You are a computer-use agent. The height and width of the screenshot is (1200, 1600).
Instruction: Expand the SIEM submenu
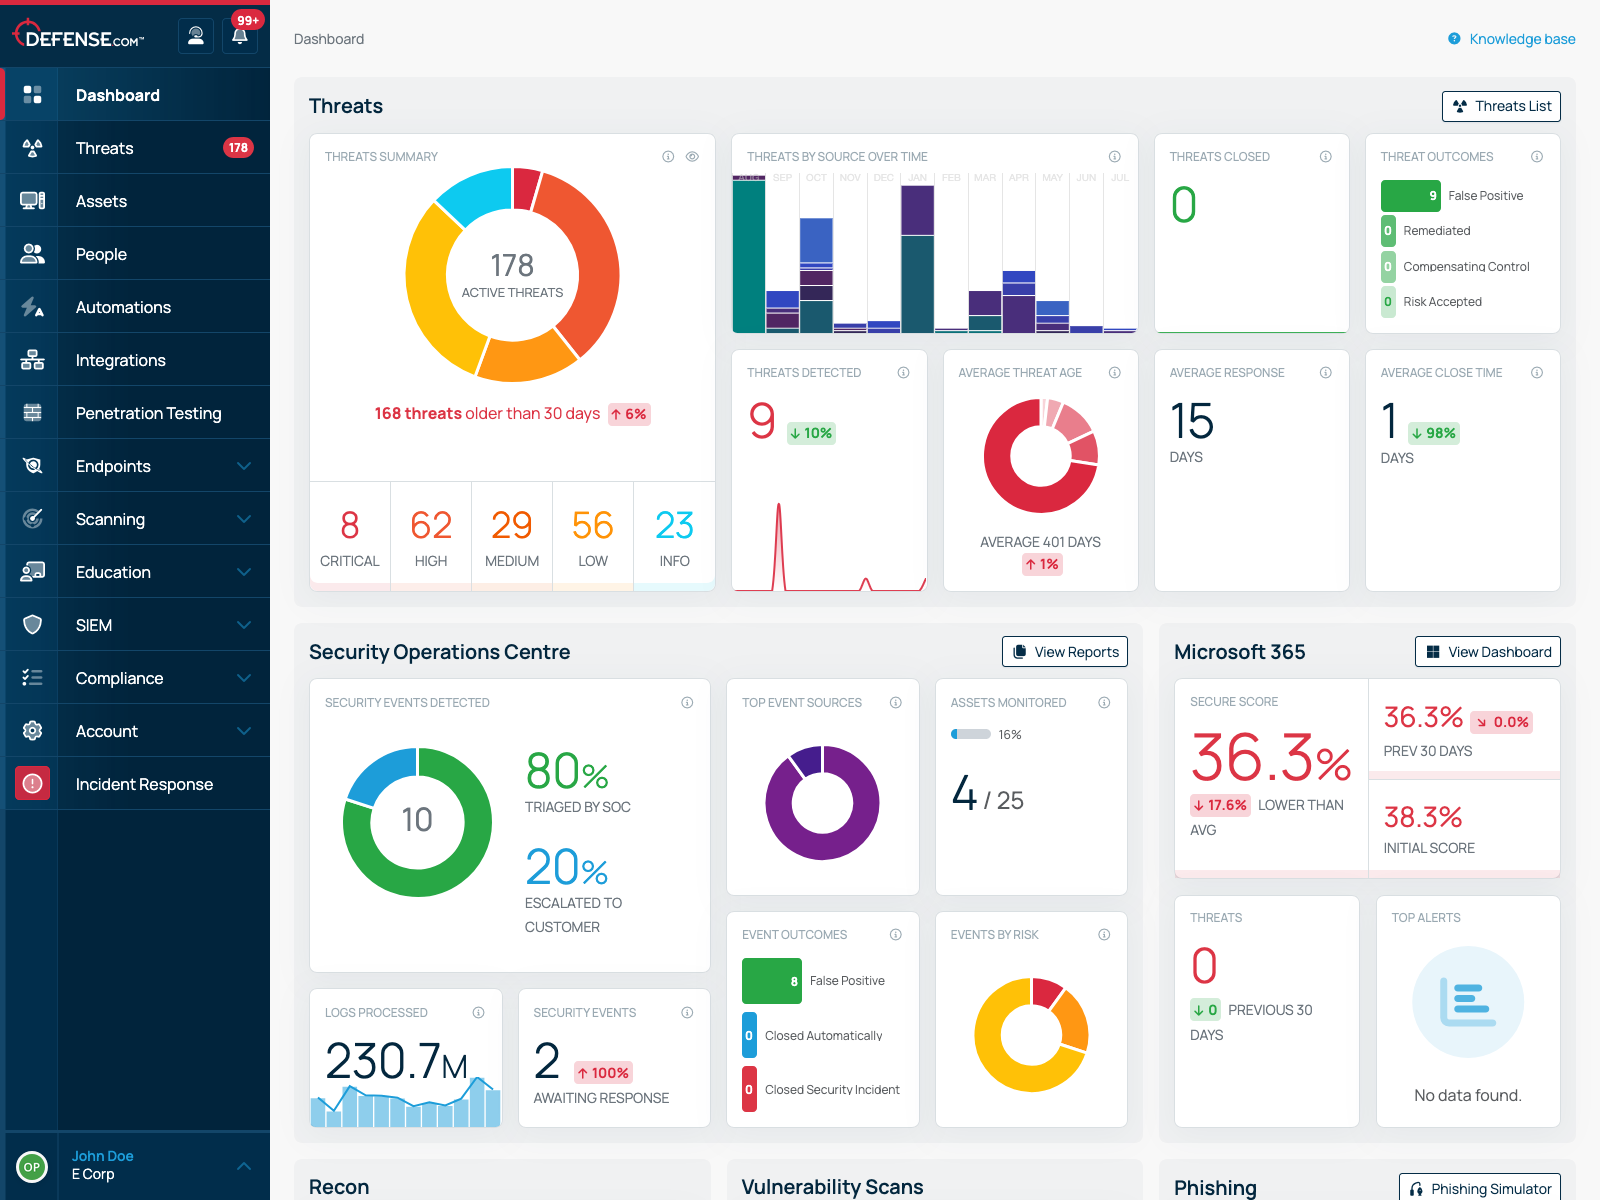pyautogui.click(x=244, y=625)
